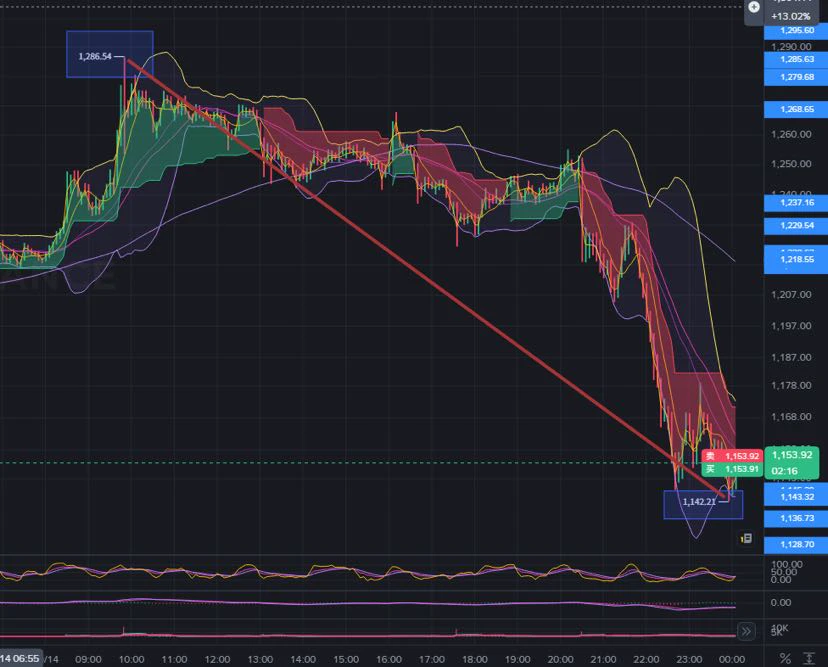Select the 1,136.73 blue price label
Viewport: 828px width, 667px height.
pyautogui.click(x=796, y=519)
